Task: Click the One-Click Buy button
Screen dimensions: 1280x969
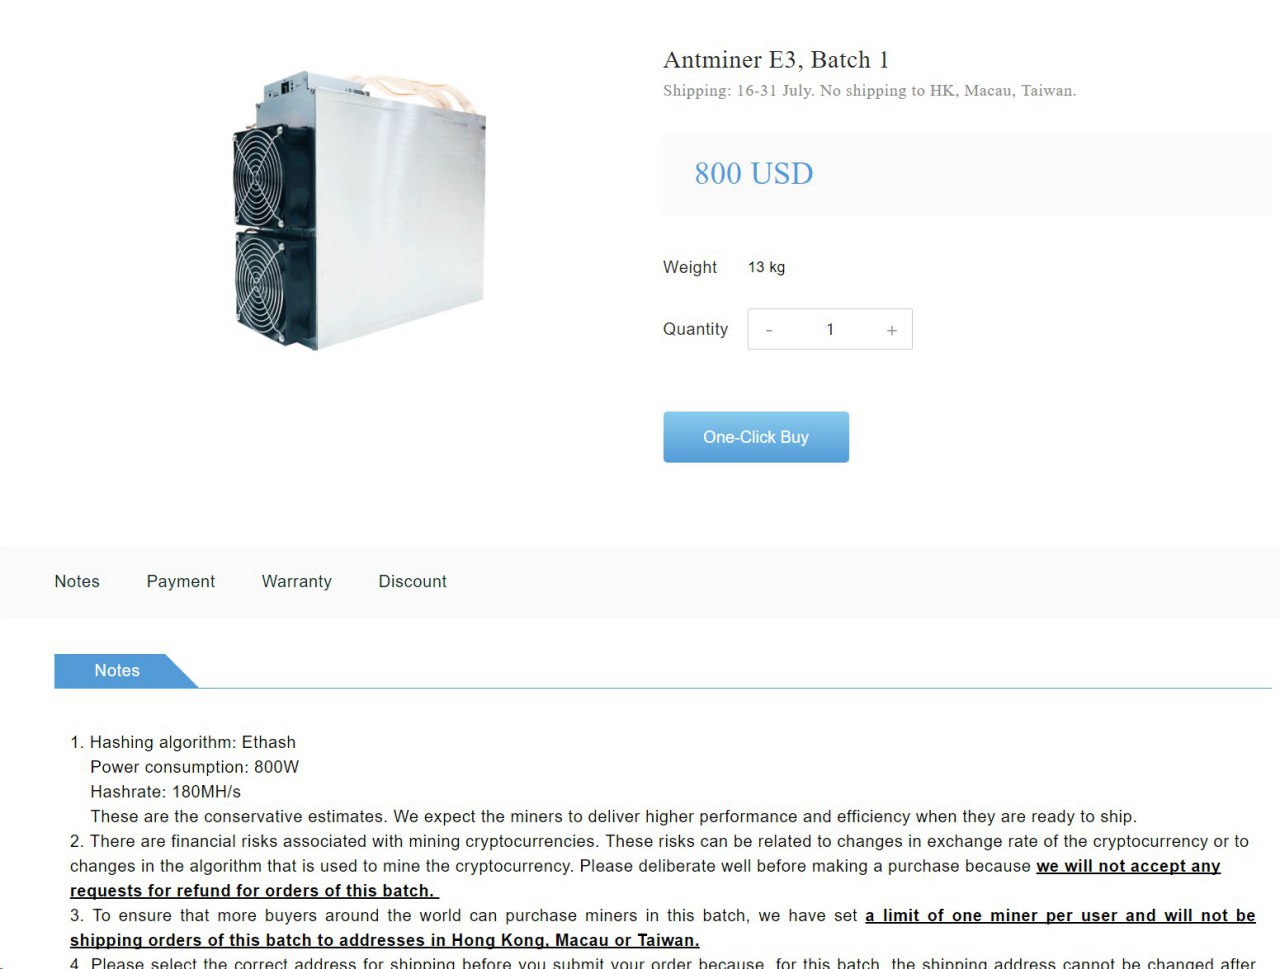Action: click(756, 437)
